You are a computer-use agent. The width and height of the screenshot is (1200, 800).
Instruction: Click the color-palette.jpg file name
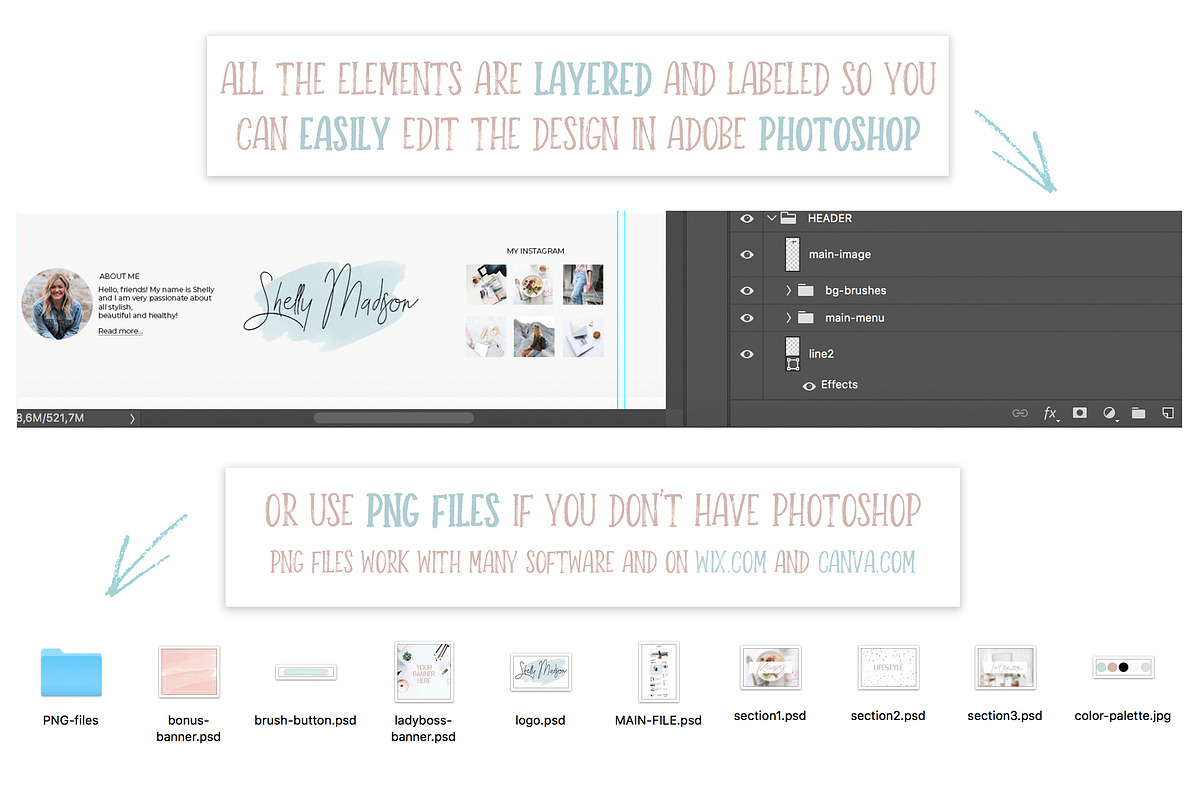(x=1122, y=716)
